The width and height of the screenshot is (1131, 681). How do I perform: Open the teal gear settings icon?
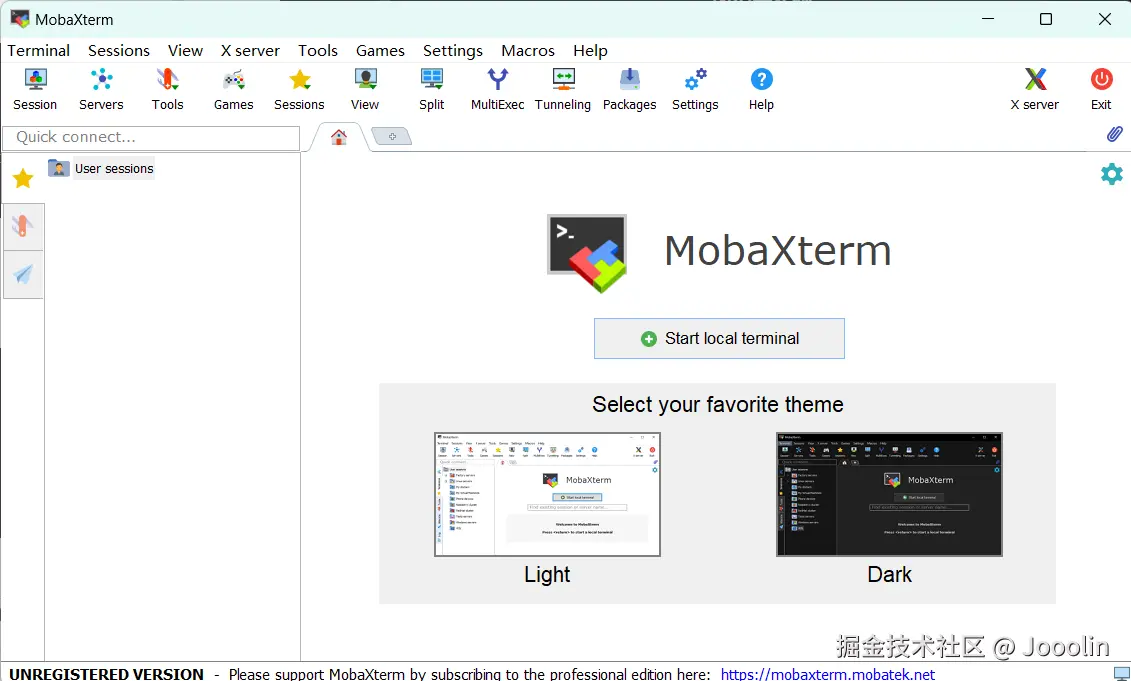click(1112, 174)
